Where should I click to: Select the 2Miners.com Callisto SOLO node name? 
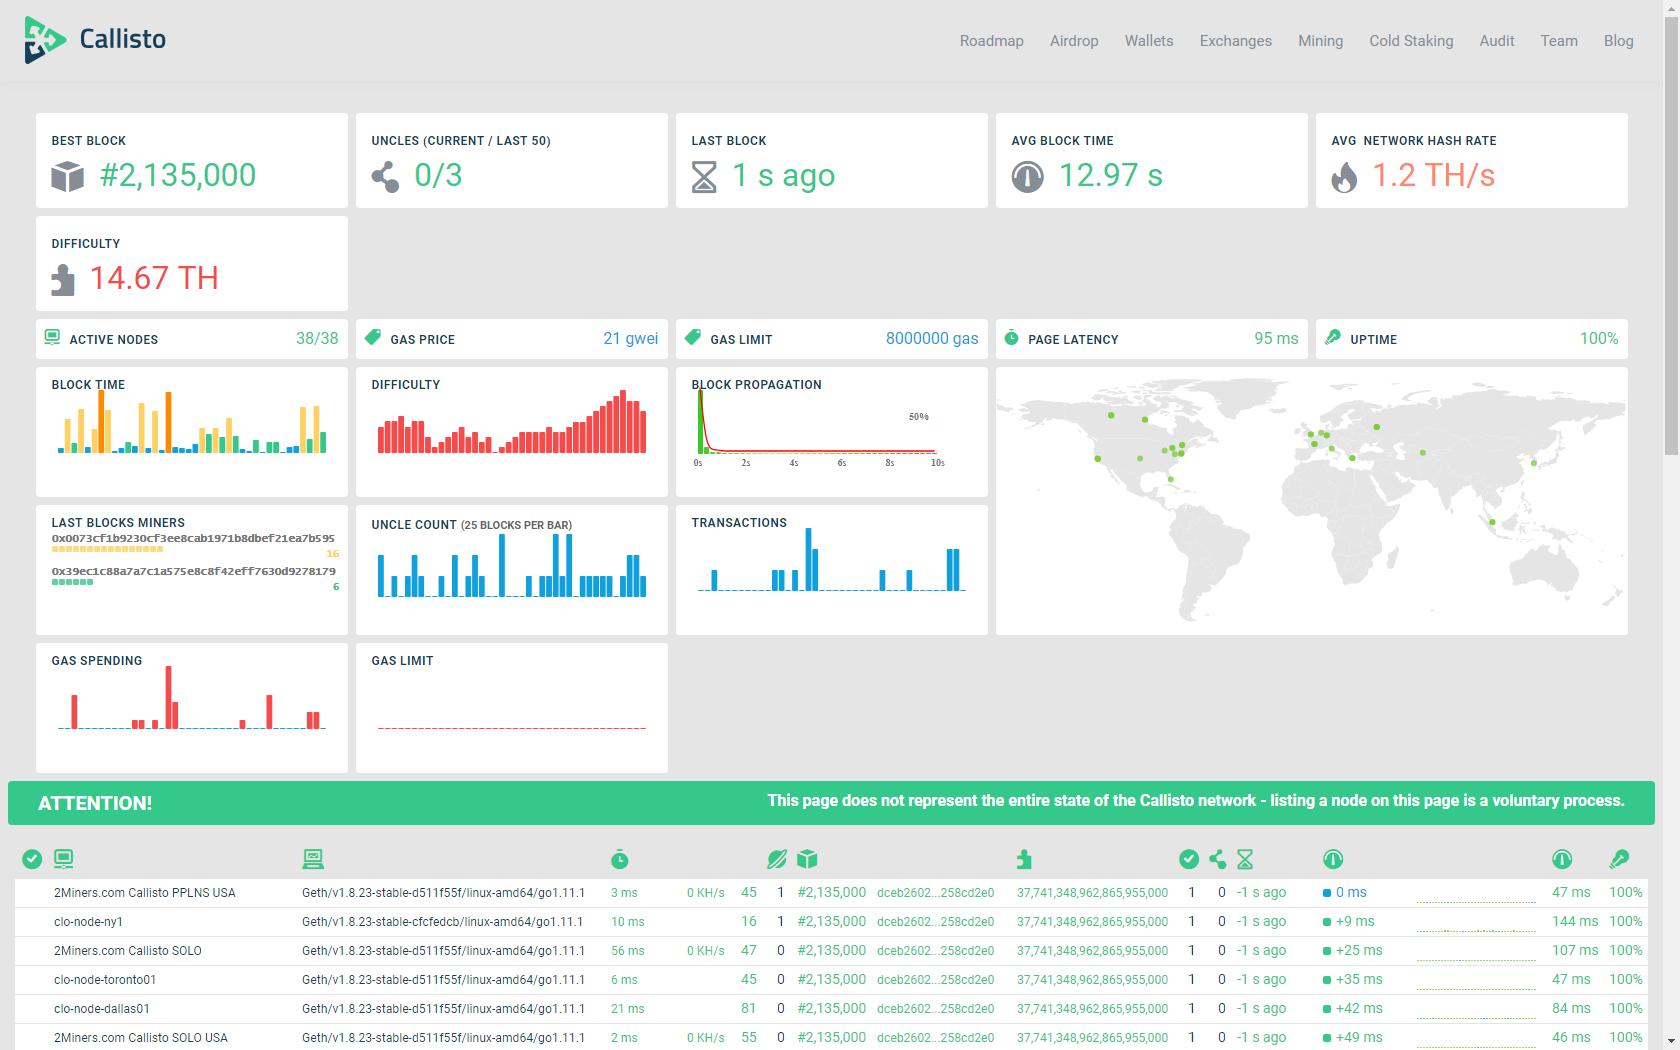click(x=128, y=951)
